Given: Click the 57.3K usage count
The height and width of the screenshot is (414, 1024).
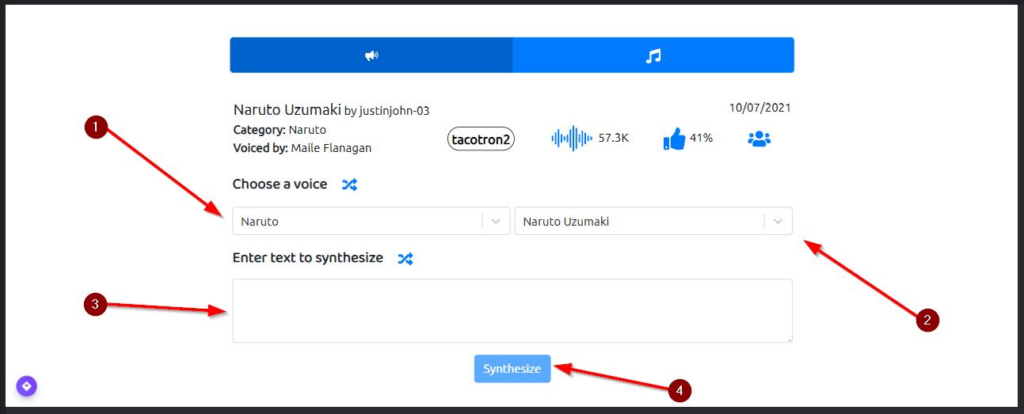Looking at the screenshot, I should click(613, 138).
